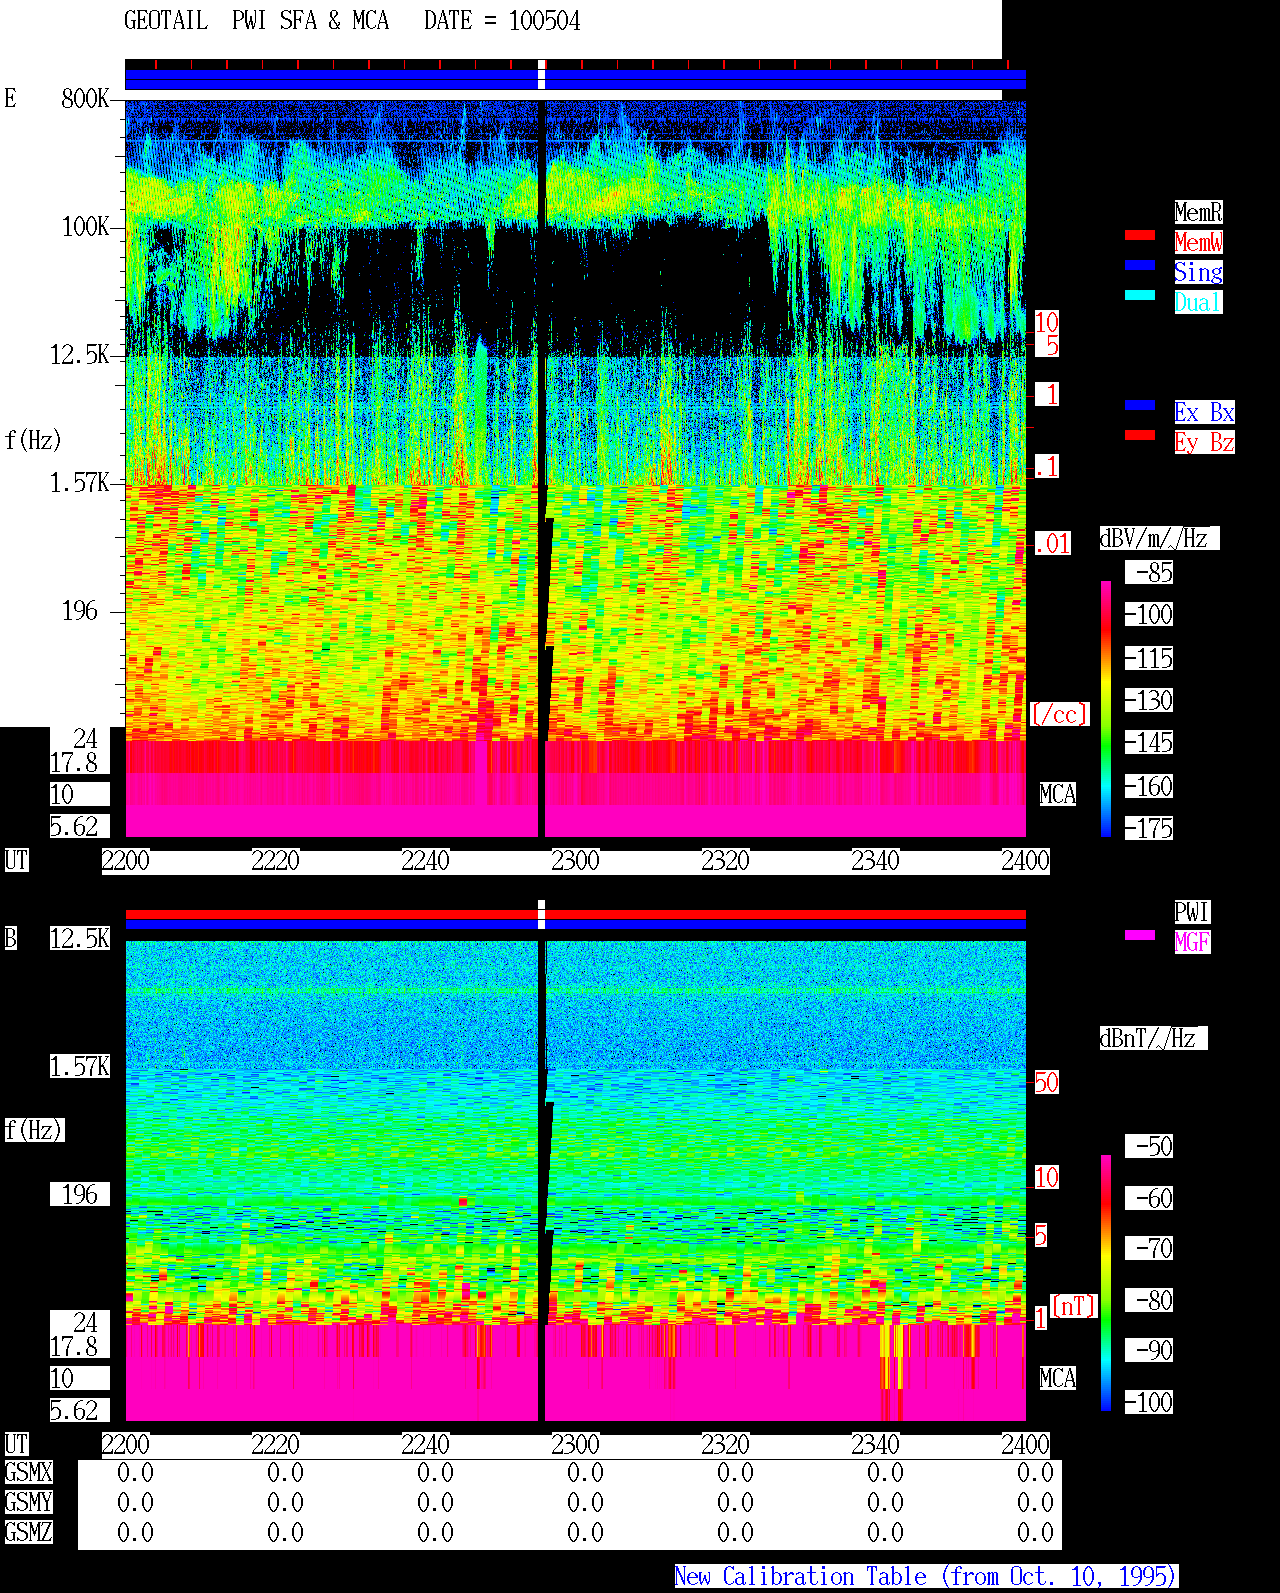The width and height of the screenshot is (1280, 1593).
Task: Click the GSMX row label
Action: [28, 1473]
